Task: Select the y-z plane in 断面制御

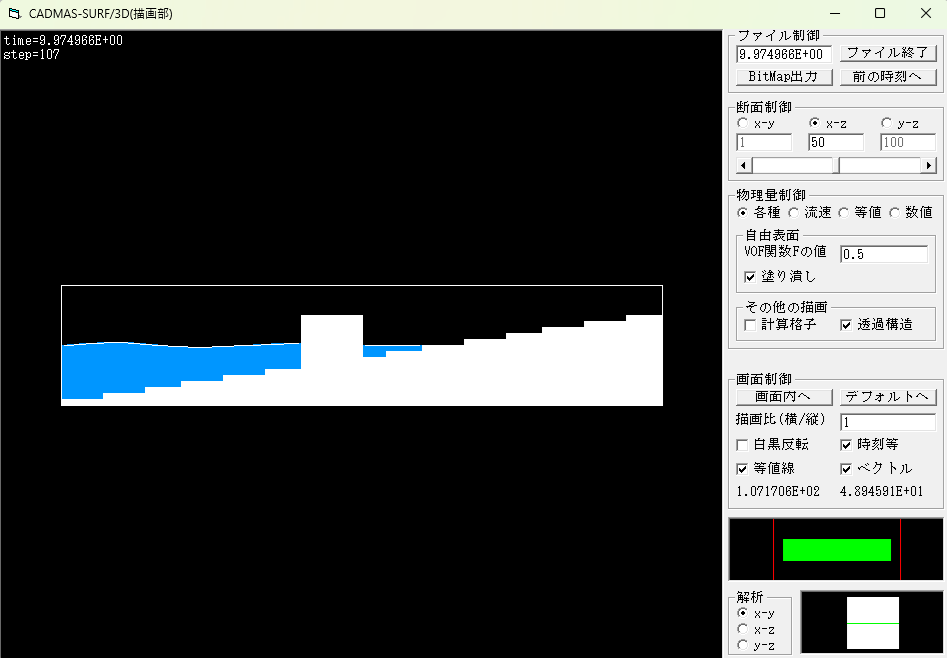Action: 887,124
